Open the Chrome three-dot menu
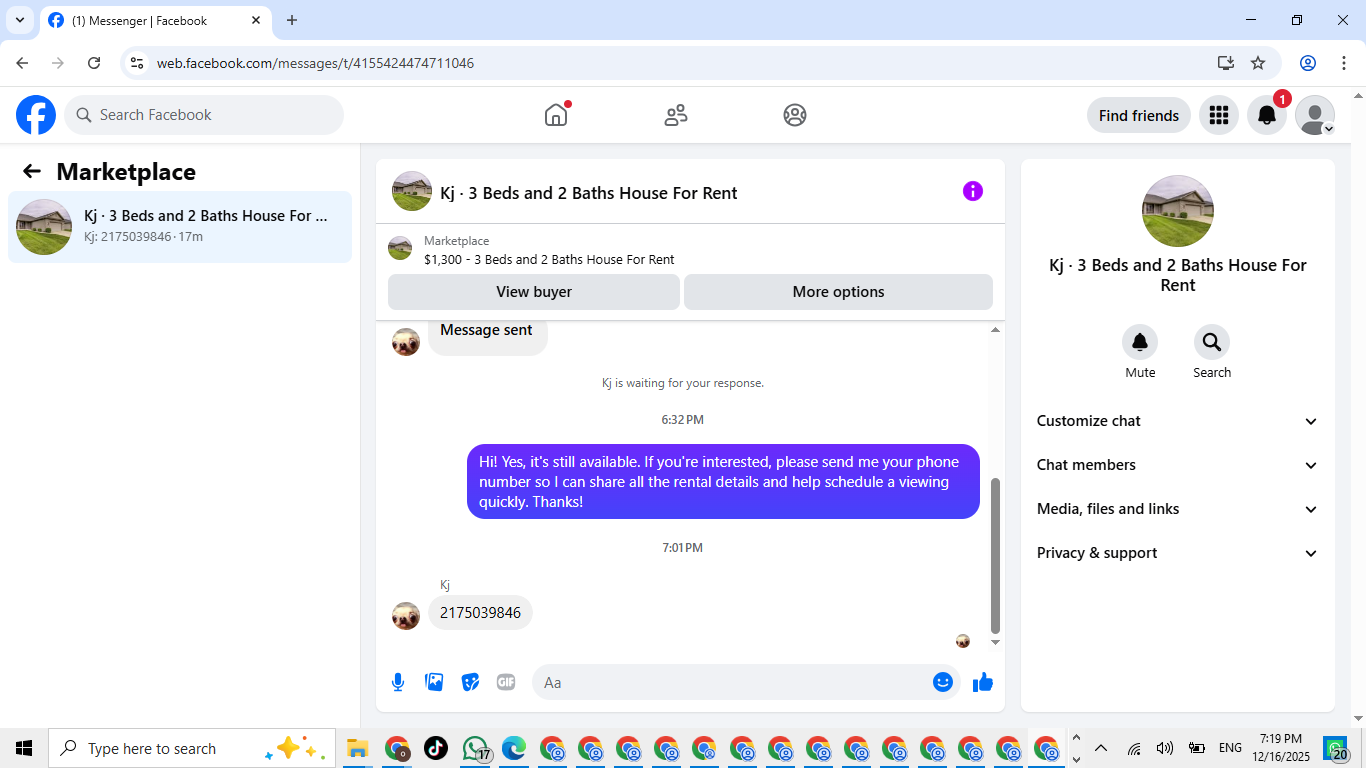This screenshot has height=768, width=1366. 1343,63
